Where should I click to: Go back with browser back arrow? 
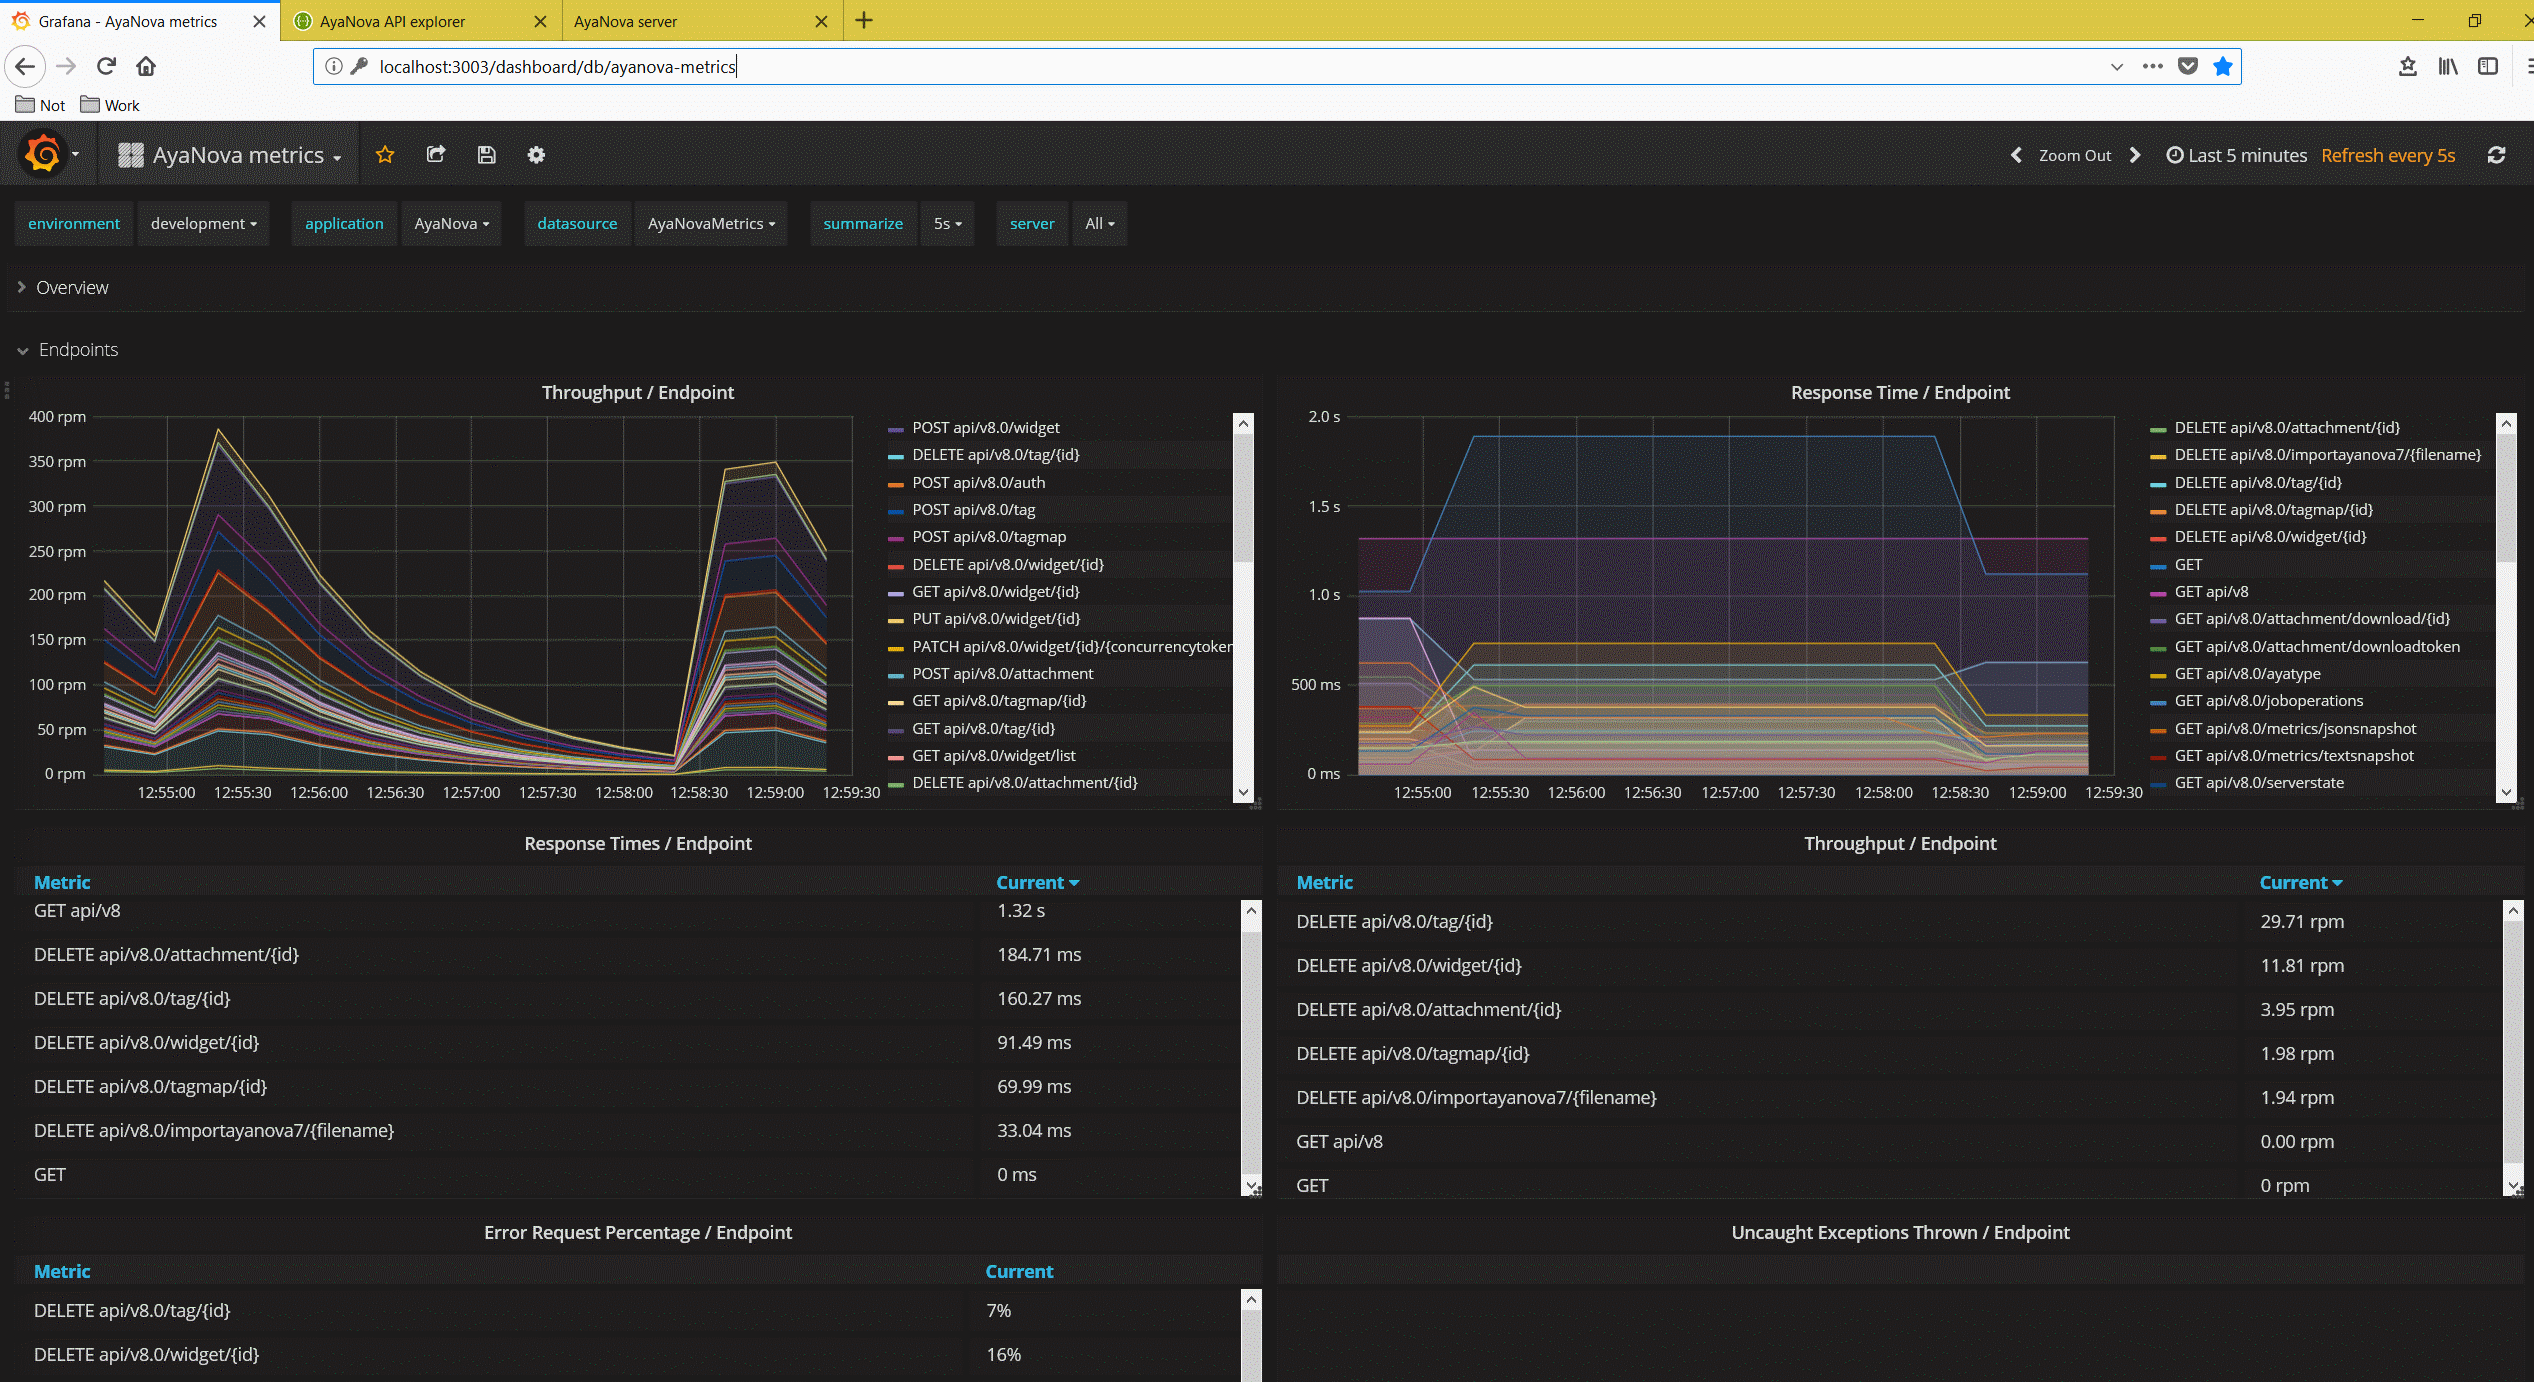point(25,66)
